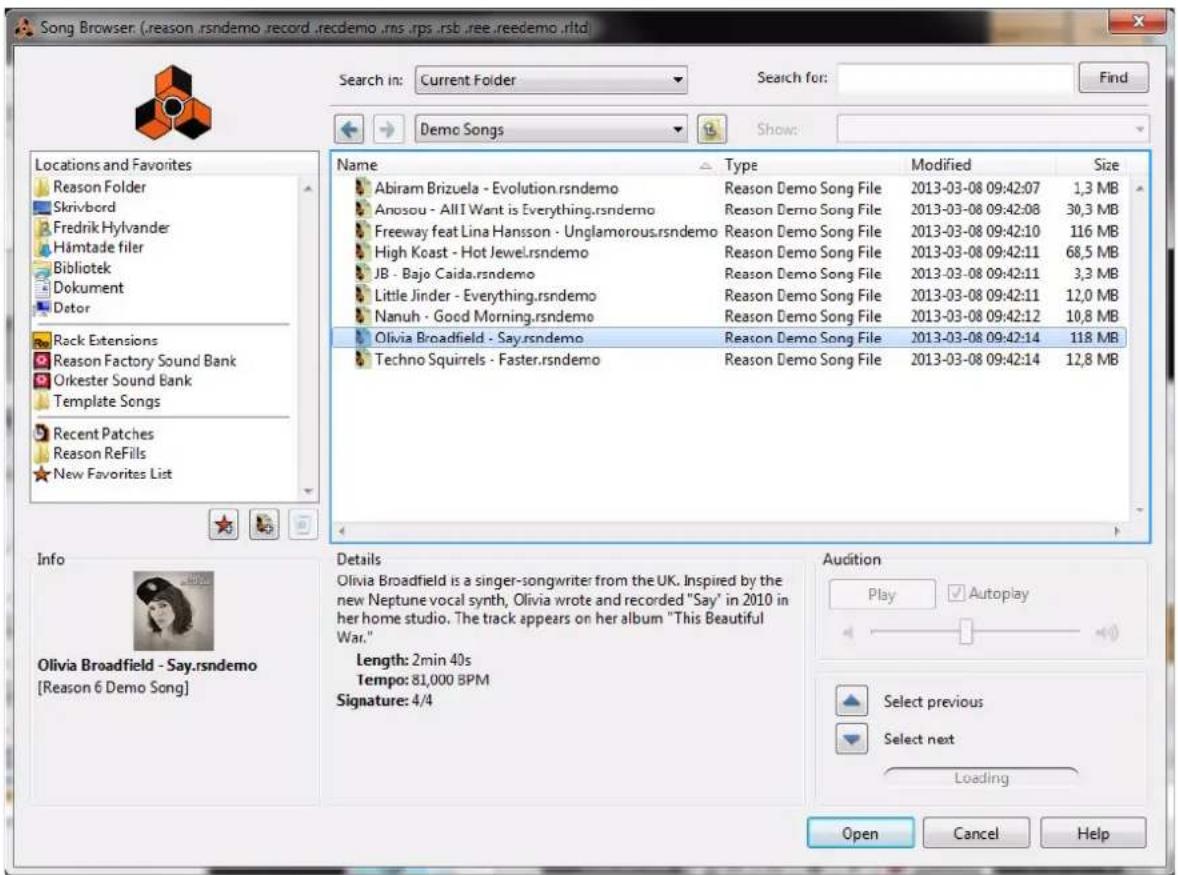Sort files by Name column header
The width and height of the screenshot is (1178, 875).
524,164
